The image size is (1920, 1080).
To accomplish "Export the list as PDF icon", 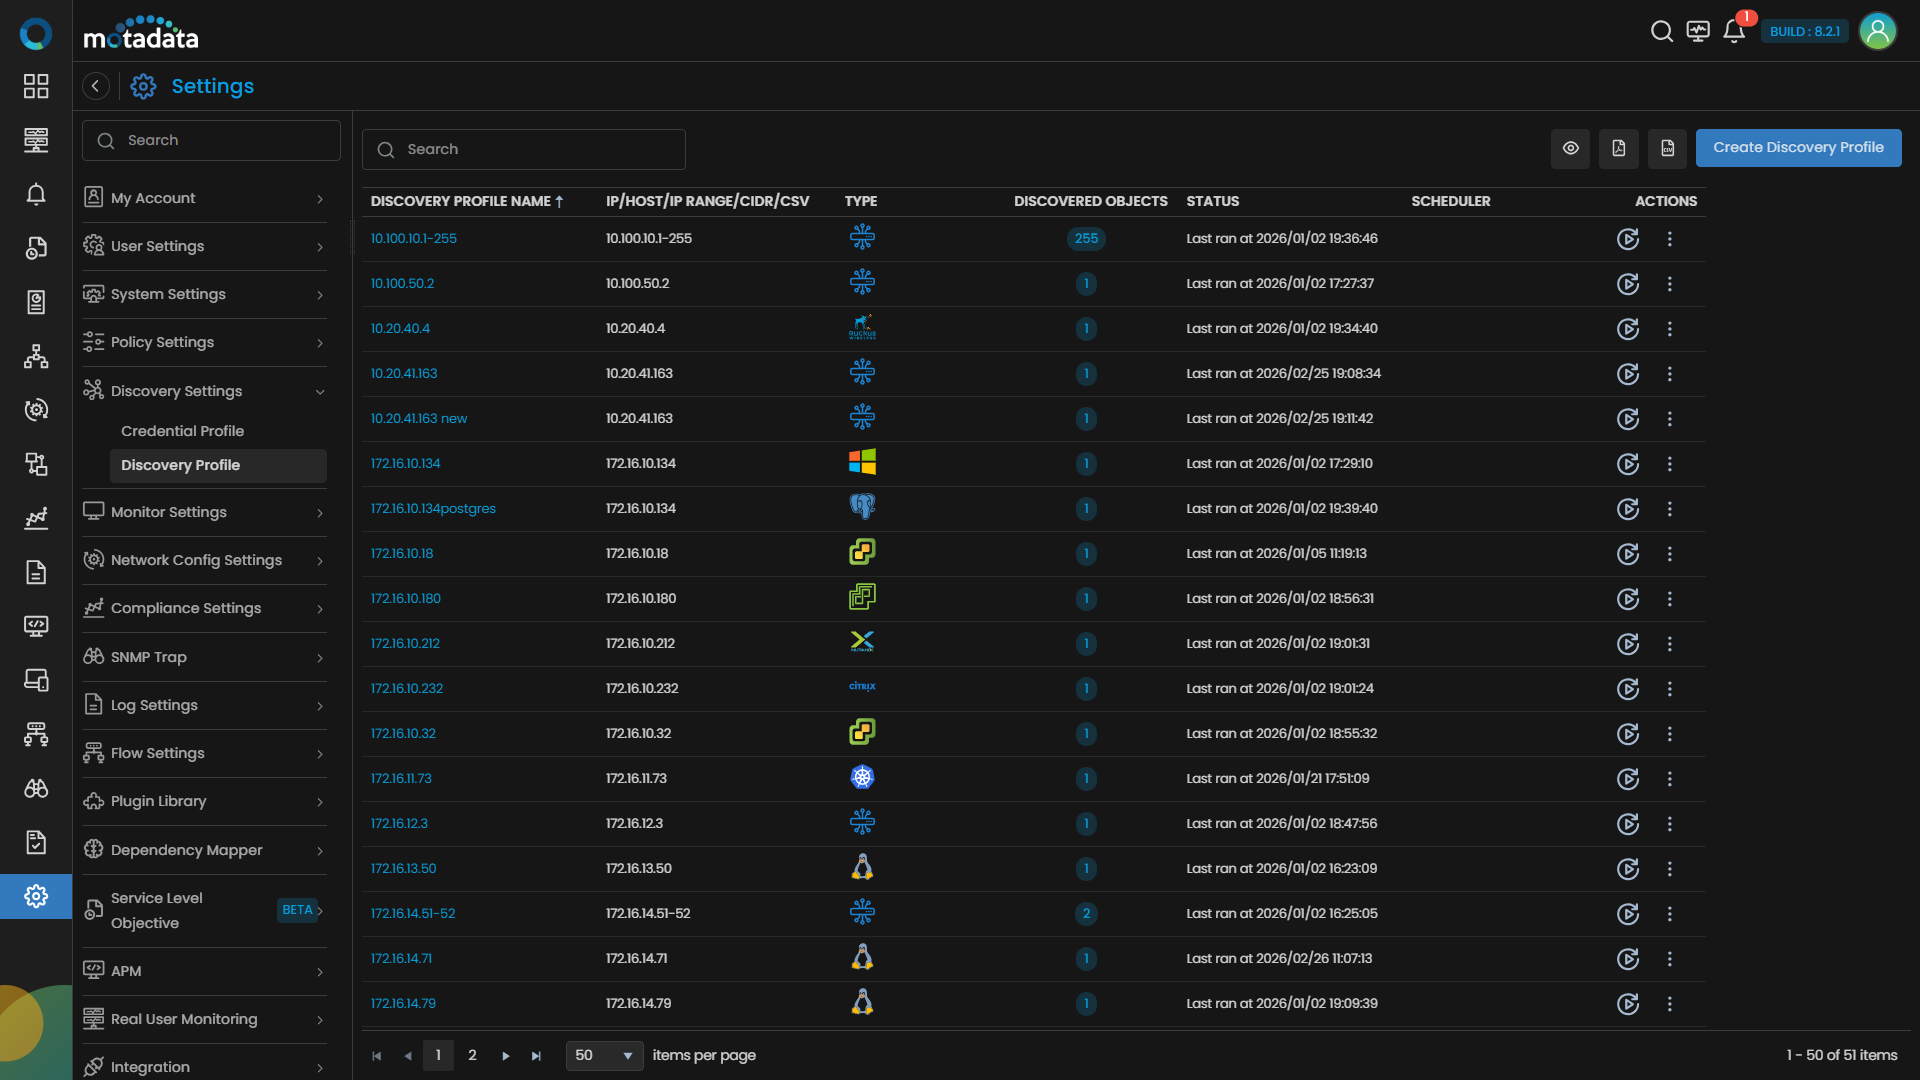I will pos(1618,148).
